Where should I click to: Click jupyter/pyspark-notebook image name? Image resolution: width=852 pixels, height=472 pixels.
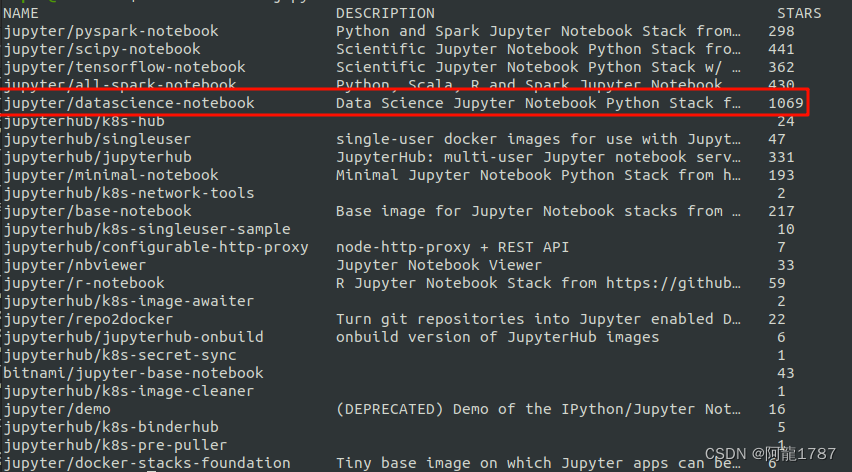coord(111,32)
